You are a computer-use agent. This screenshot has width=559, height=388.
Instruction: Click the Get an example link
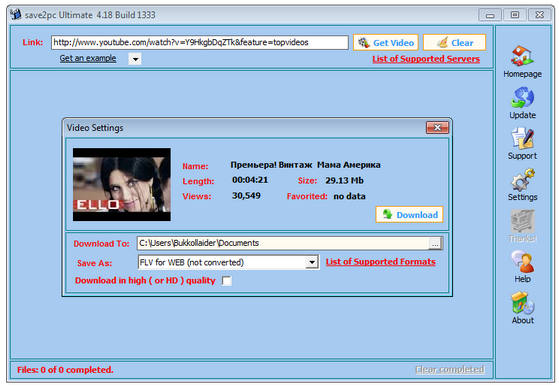(88, 58)
